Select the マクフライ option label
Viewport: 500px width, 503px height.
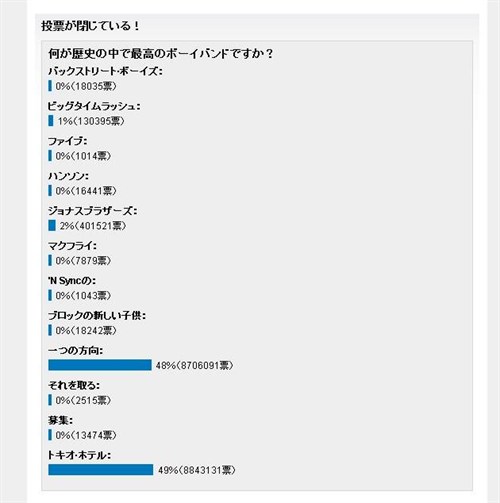72,246
